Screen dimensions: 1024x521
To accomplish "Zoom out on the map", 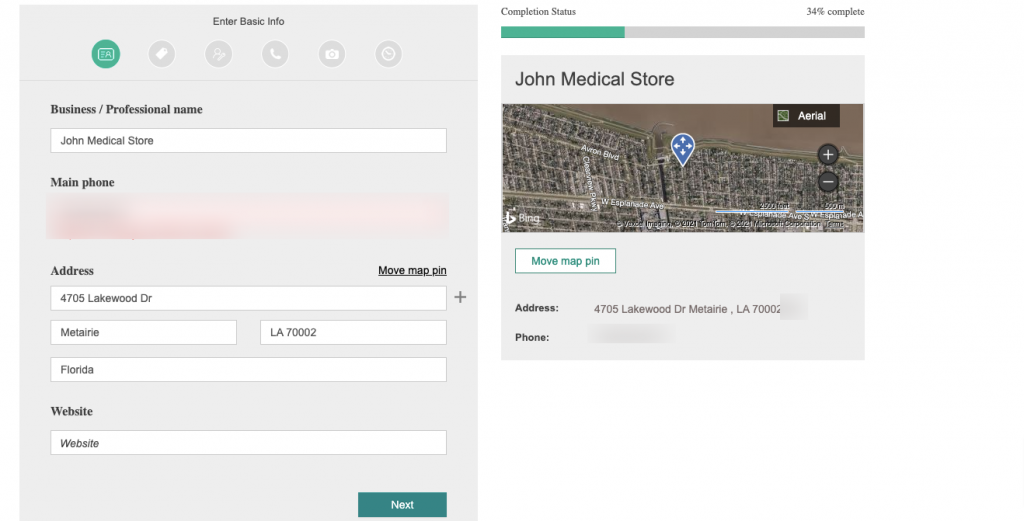I will [x=828, y=181].
